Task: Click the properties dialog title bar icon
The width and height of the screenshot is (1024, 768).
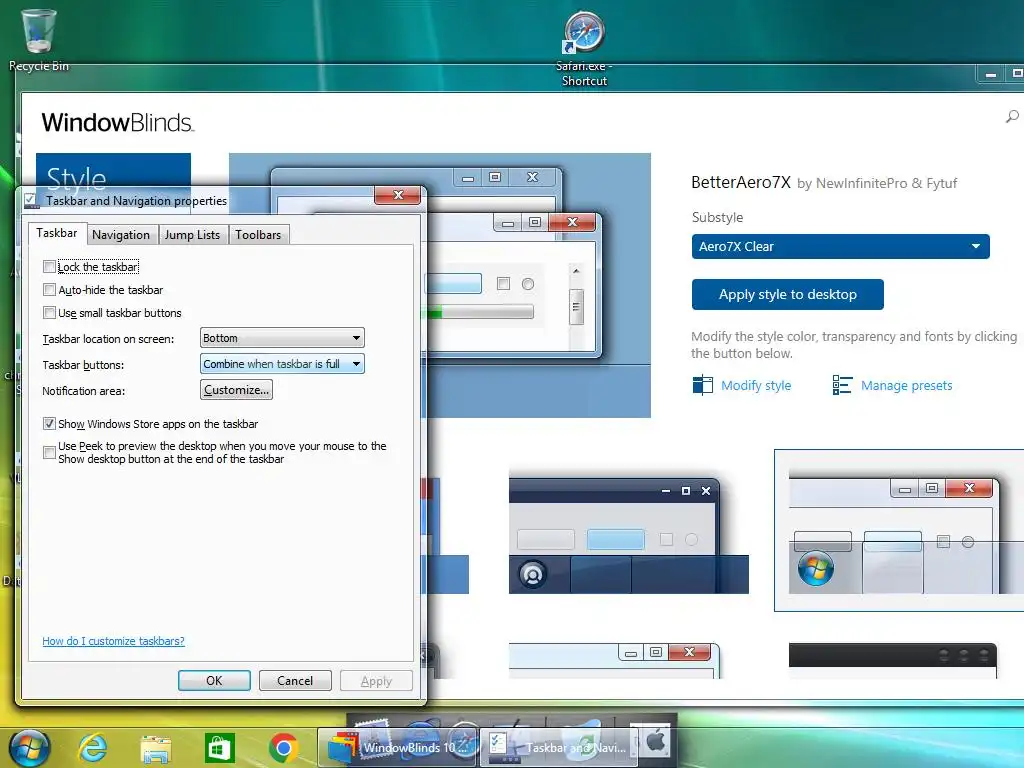Action: tap(30, 200)
